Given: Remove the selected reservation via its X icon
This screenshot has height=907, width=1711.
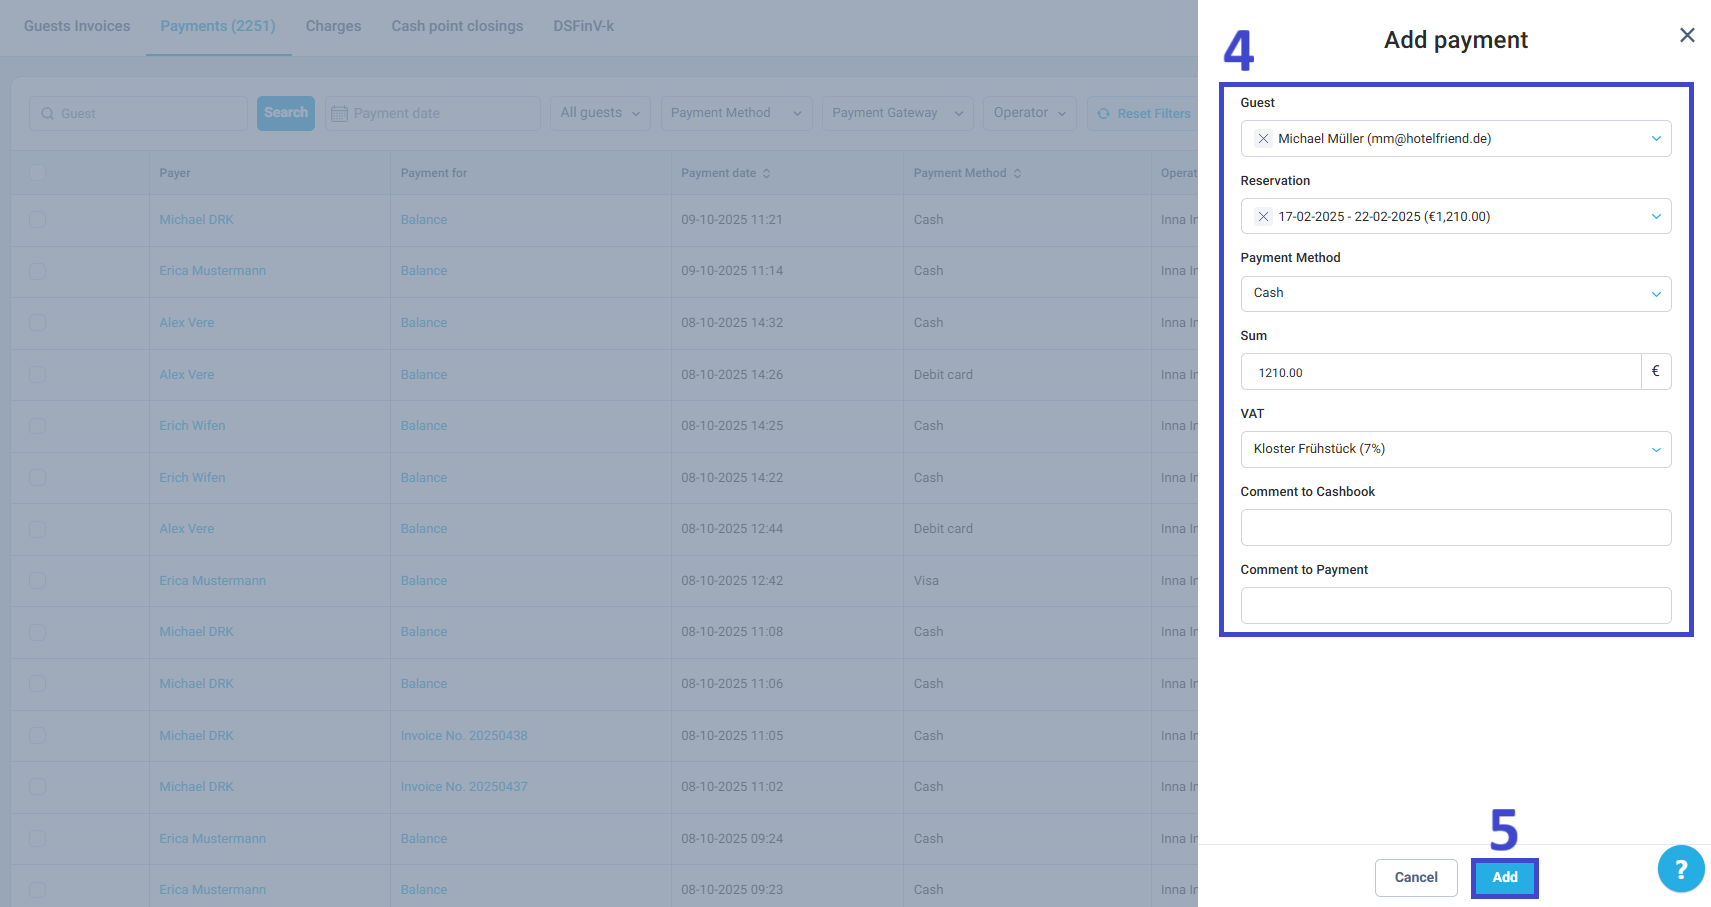Looking at the screenshot, I should tap(1263, 216).
